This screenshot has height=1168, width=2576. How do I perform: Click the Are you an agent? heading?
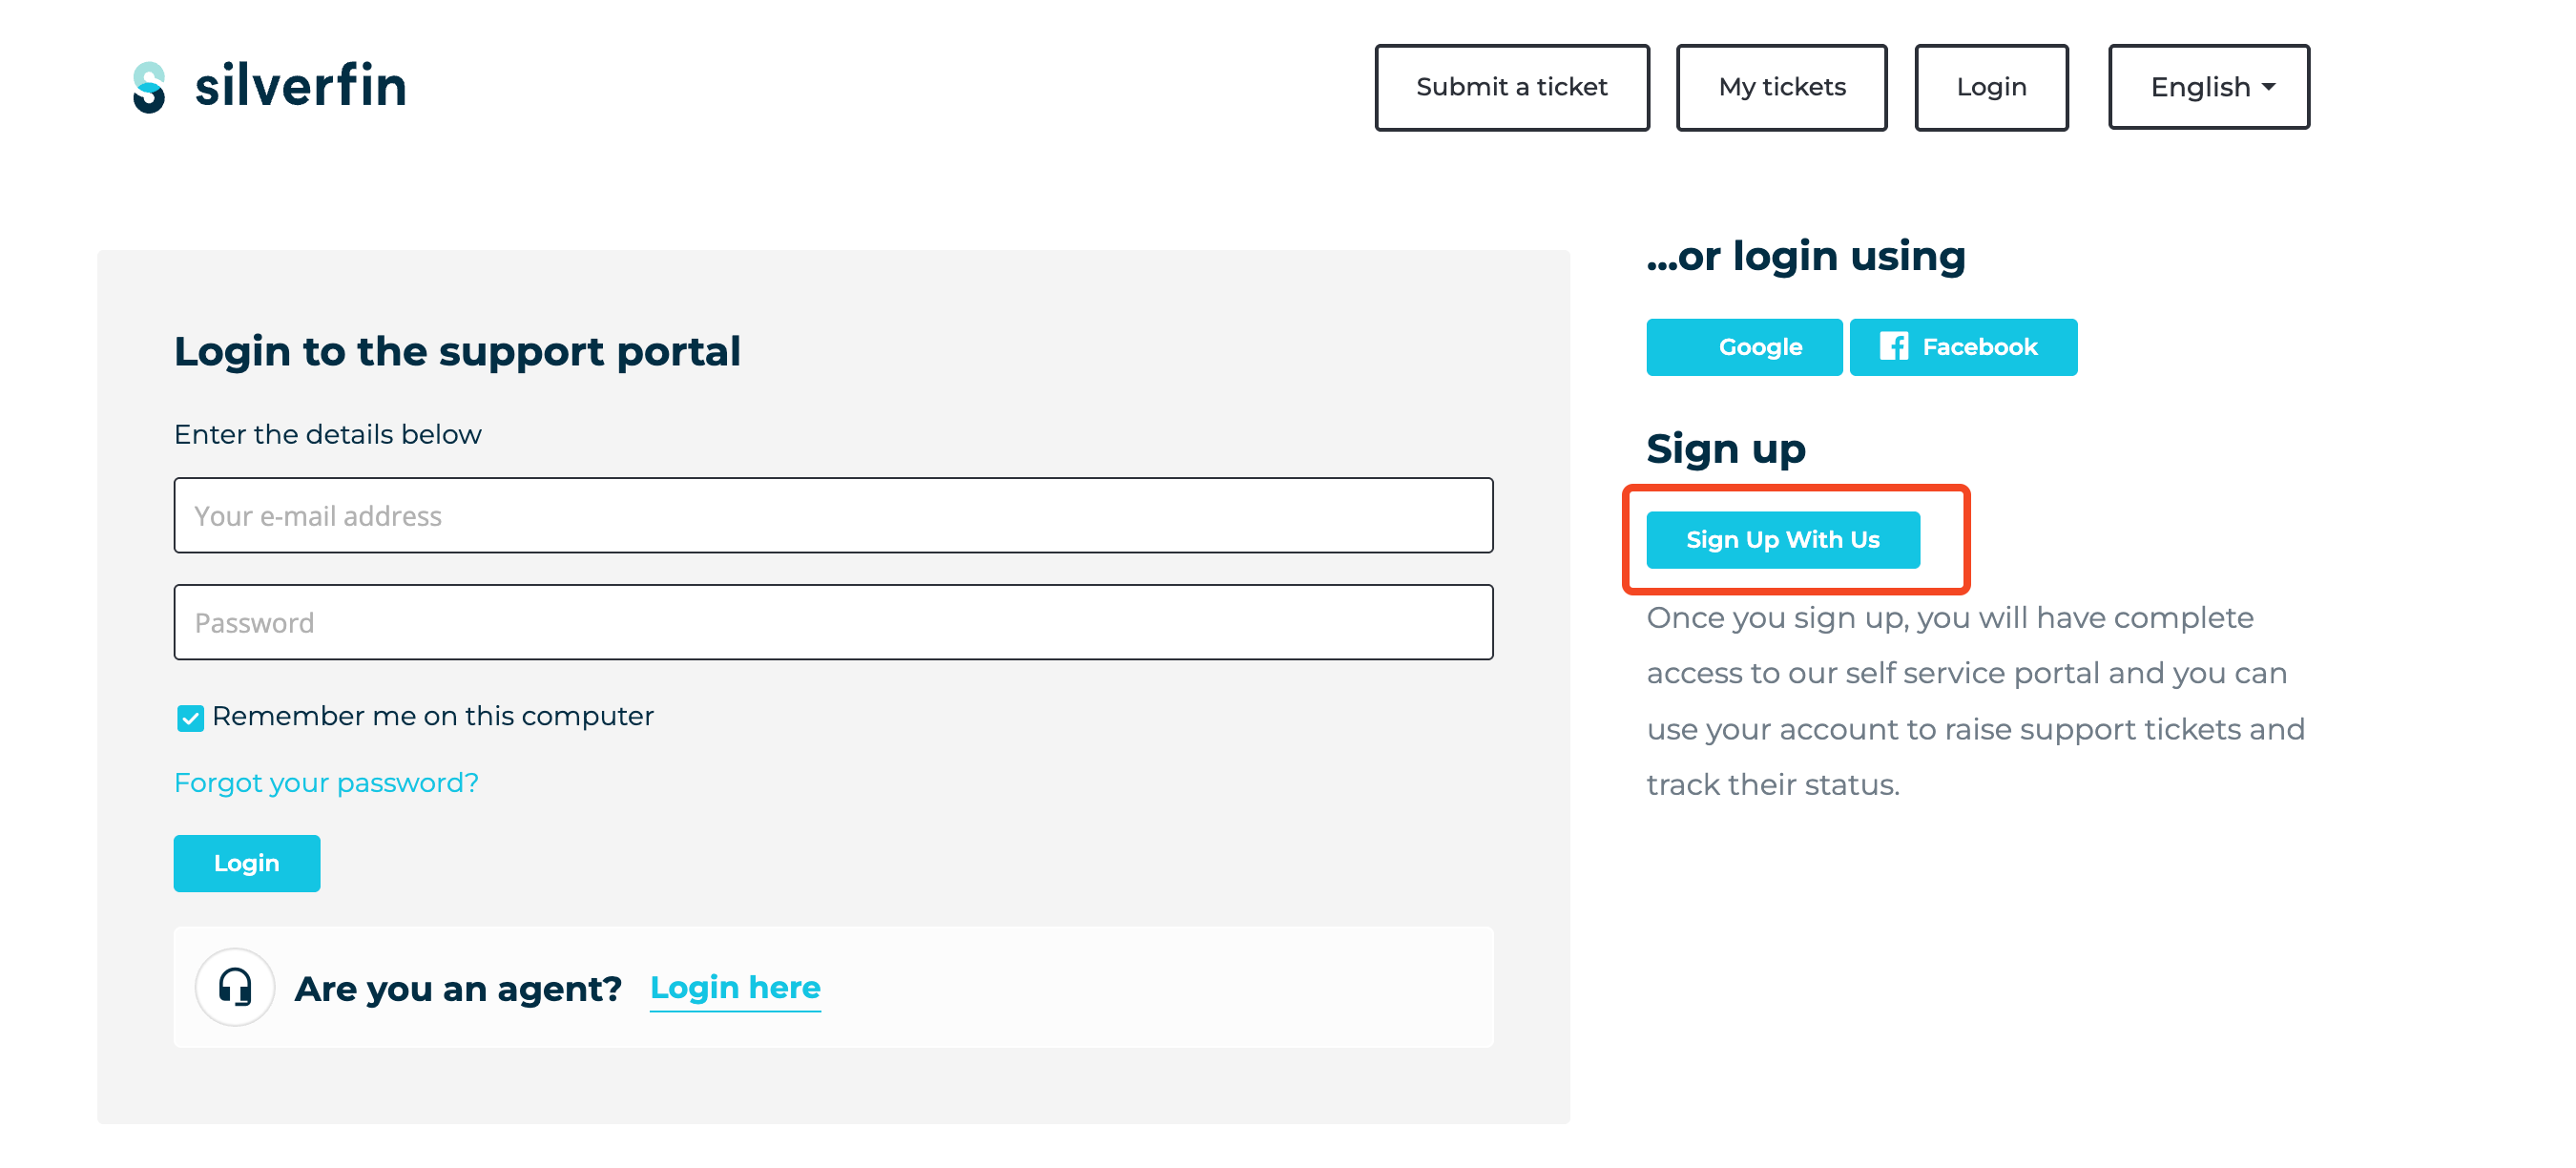point(458,989)
